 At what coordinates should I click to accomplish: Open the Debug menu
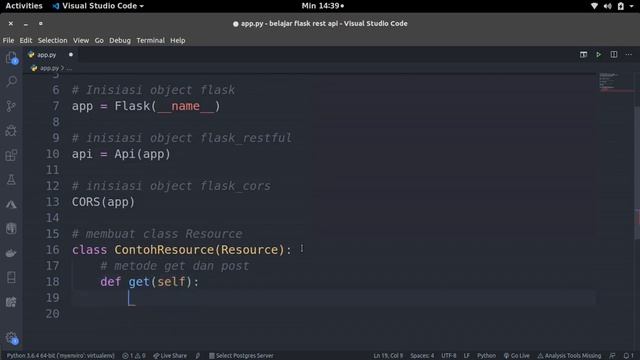(x=120, y=40)
